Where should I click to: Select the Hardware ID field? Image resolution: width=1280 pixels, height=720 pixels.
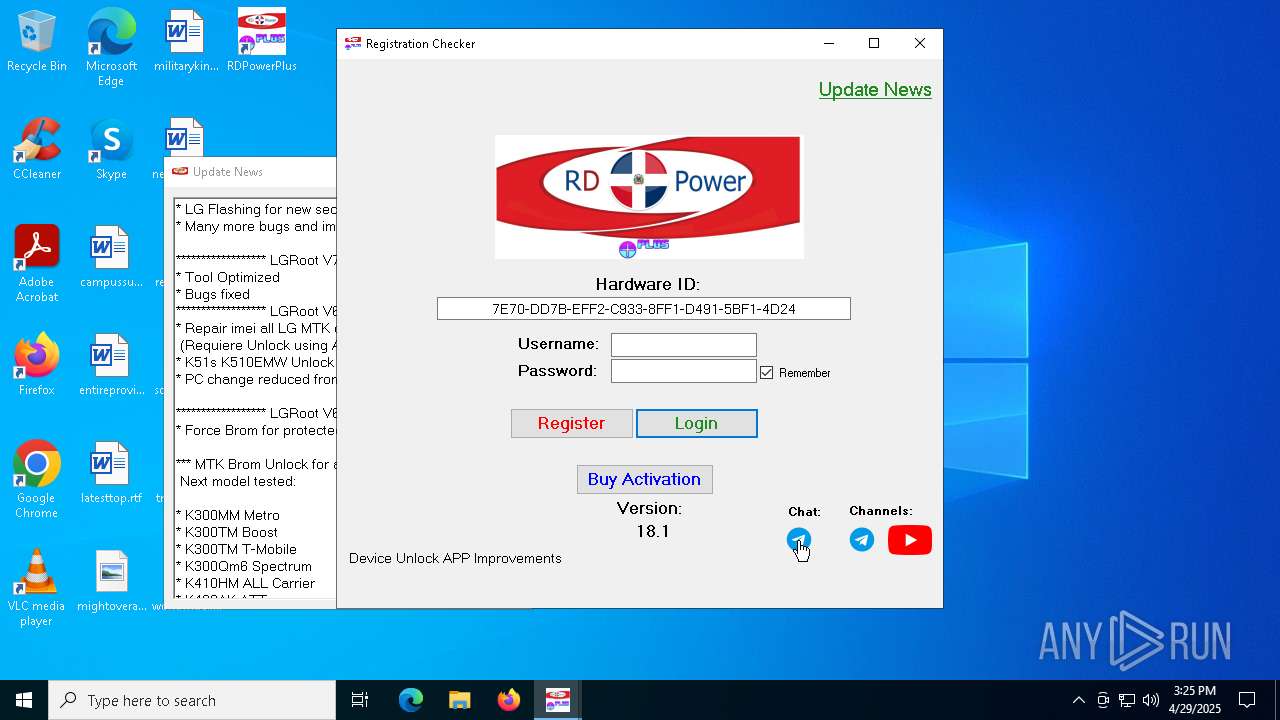pos(644,309)
